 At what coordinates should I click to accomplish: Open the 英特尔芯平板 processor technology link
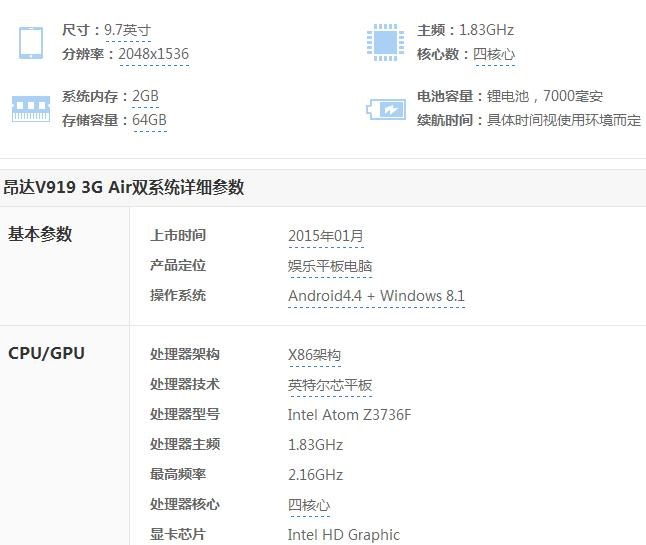pos(330,385)
